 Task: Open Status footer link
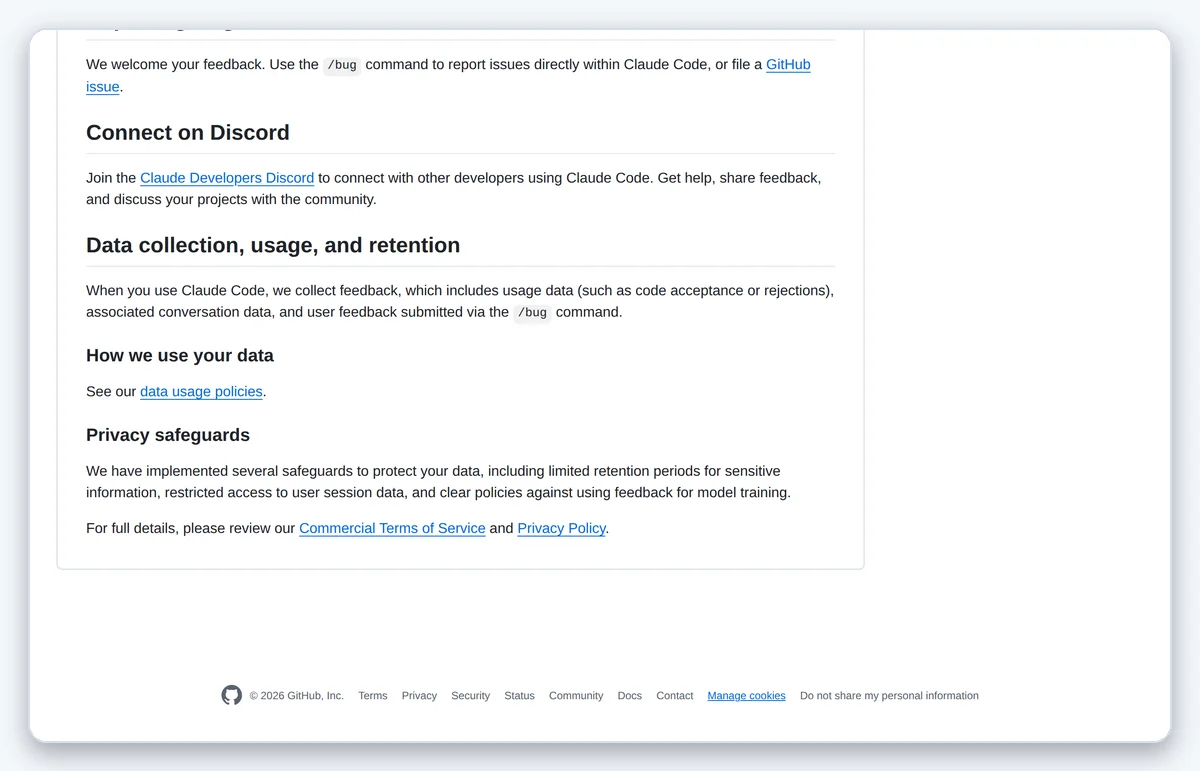519,696
